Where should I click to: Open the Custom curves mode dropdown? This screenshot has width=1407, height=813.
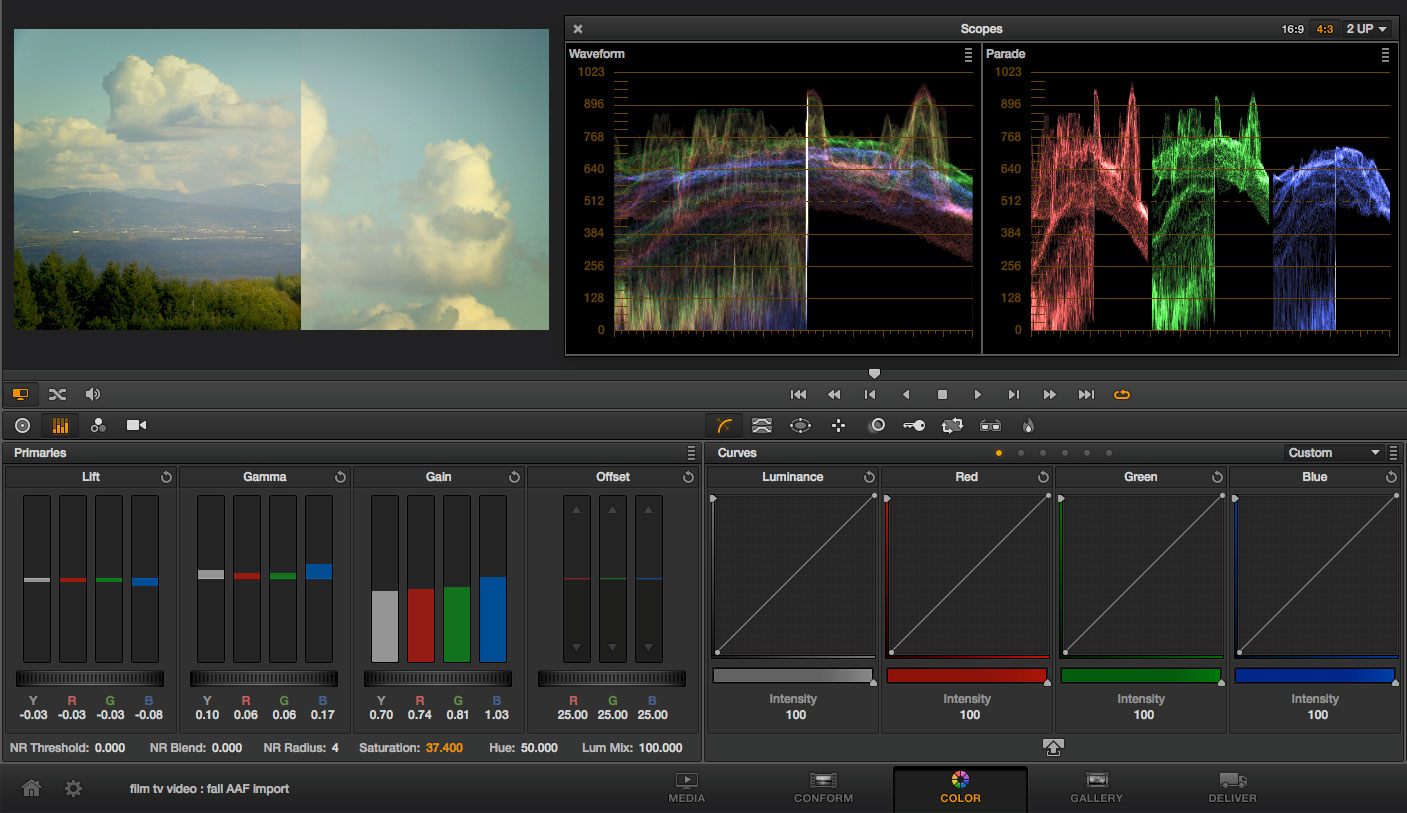[1333, 453]
